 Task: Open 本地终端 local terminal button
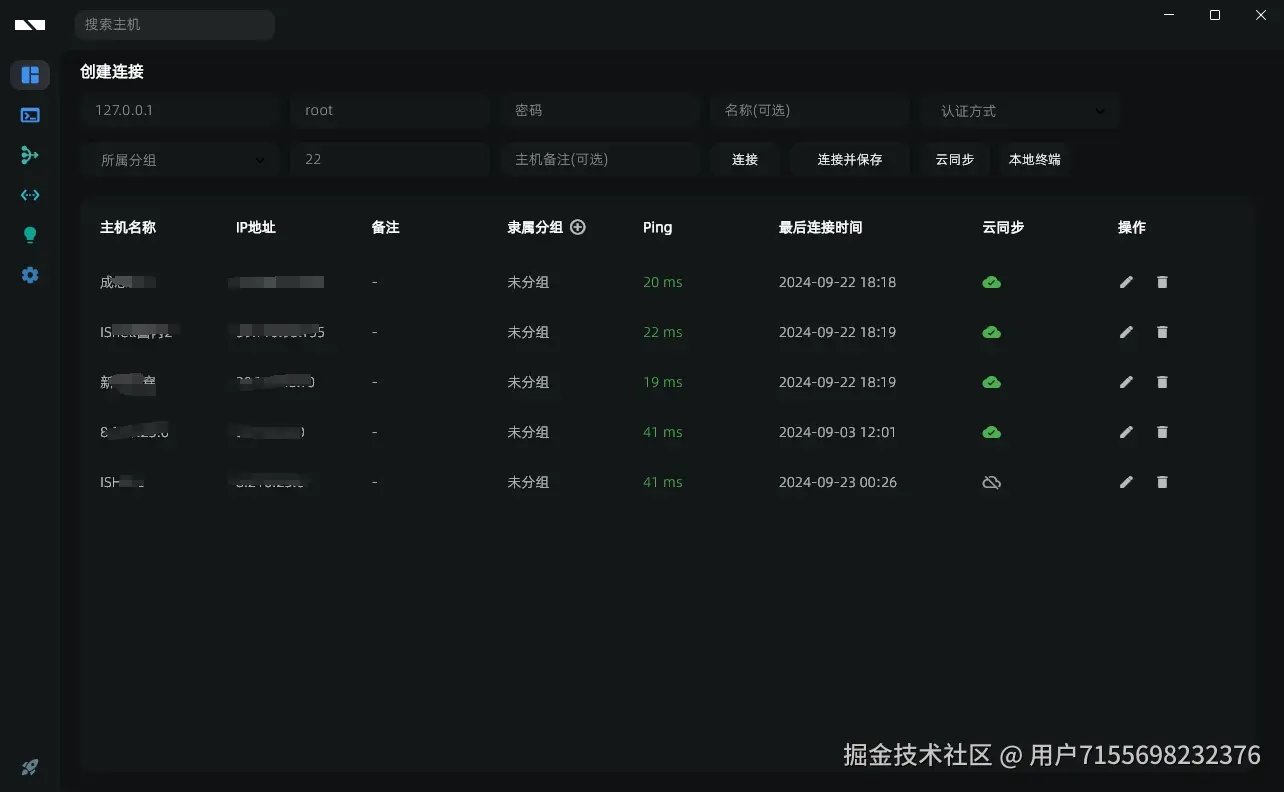click(x=1035, y=160)
